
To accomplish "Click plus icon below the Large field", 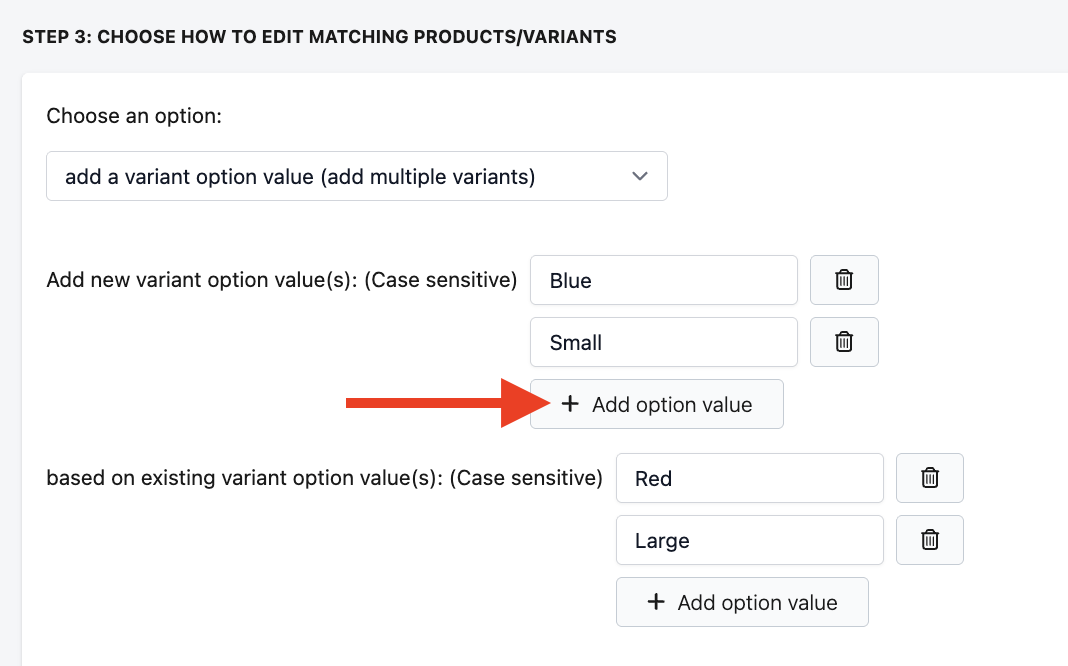I will point(656,602).
